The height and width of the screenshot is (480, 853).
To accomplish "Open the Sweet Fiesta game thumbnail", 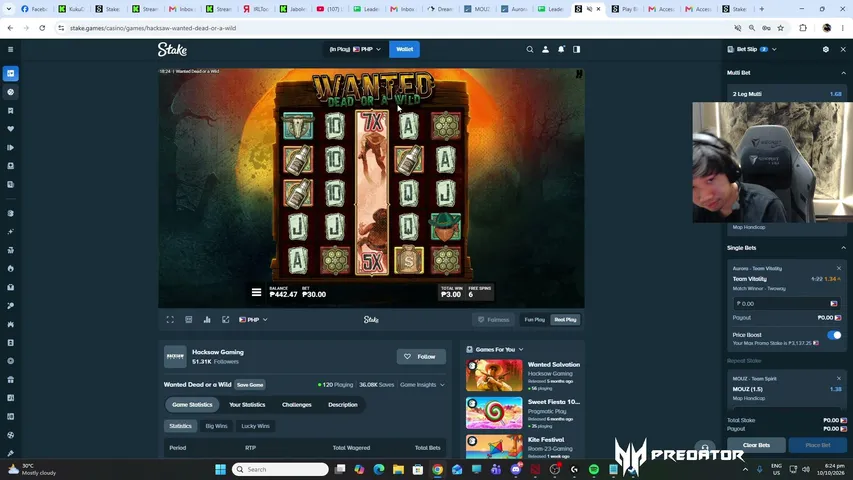I will pos(494,413).
